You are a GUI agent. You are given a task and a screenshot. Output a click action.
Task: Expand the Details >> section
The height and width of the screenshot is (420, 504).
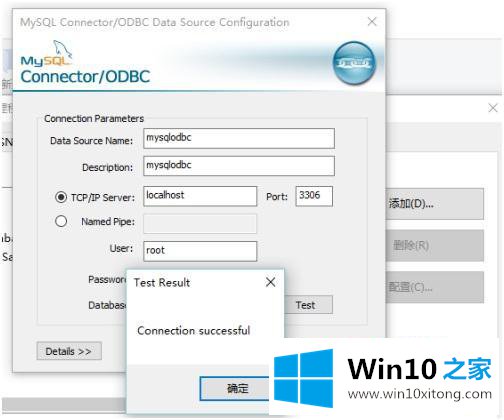pos(69,351)
